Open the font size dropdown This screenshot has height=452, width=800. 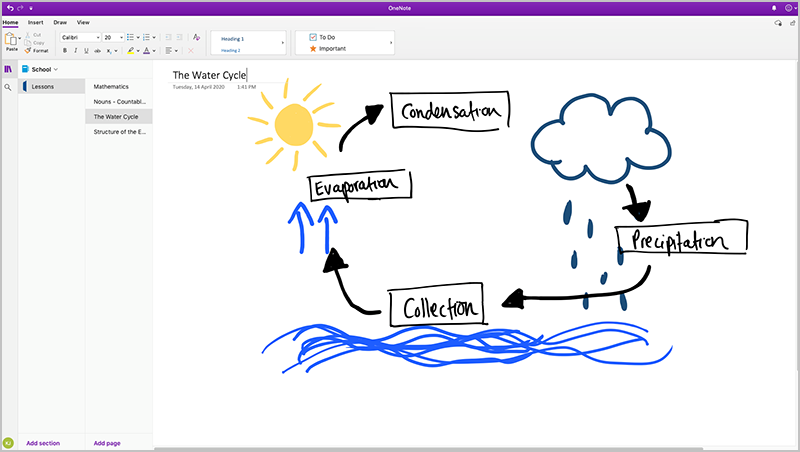(x=112, y=37)
